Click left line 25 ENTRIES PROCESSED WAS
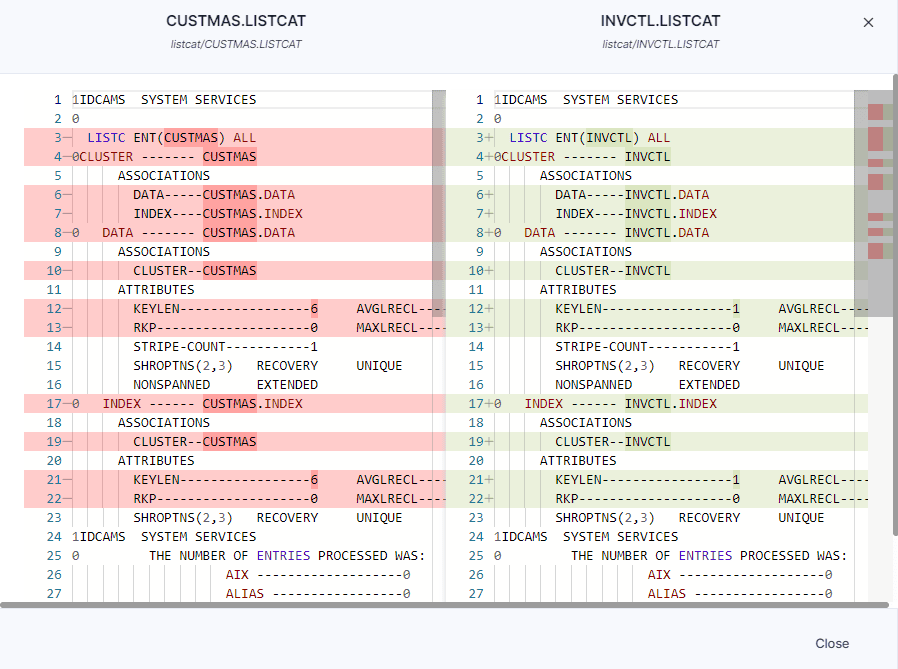The image size is (898, 669). [x=287, y=556]
